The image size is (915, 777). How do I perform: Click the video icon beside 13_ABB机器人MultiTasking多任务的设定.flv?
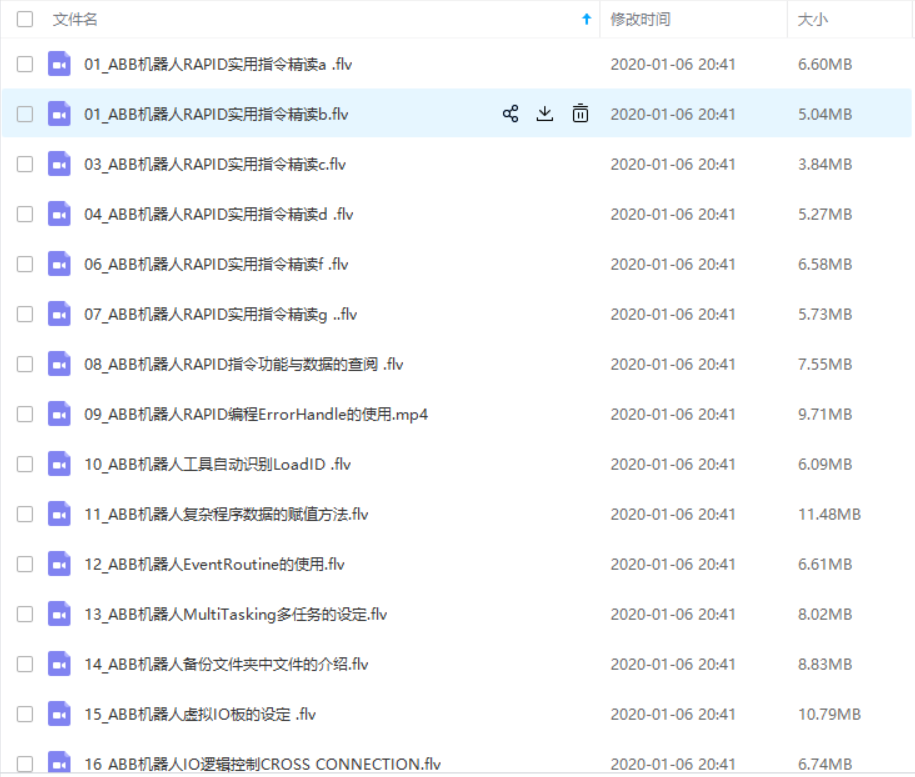coord(59,613)
